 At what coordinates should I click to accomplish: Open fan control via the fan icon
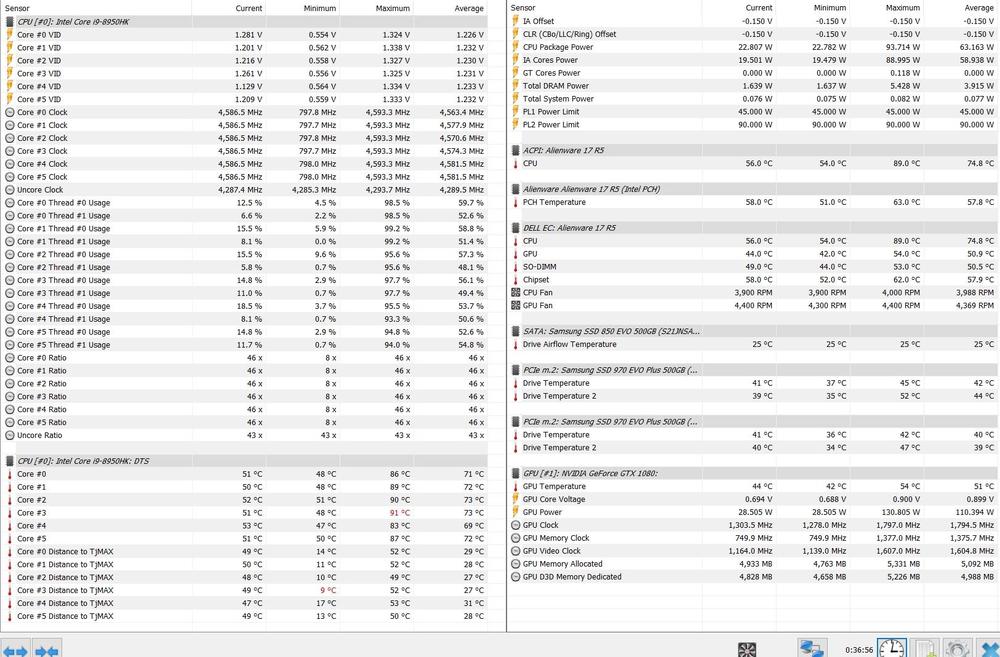click(746, 649)
